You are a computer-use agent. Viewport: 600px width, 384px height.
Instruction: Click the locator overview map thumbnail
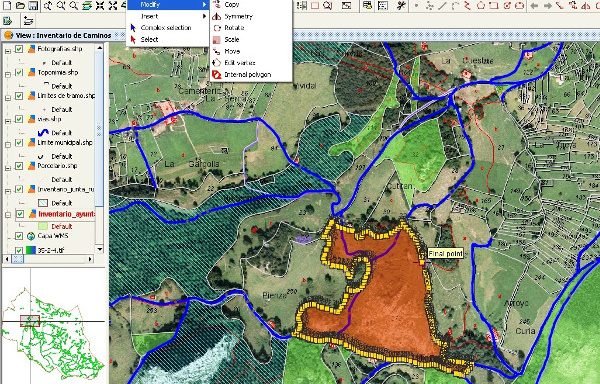(53, 325)
